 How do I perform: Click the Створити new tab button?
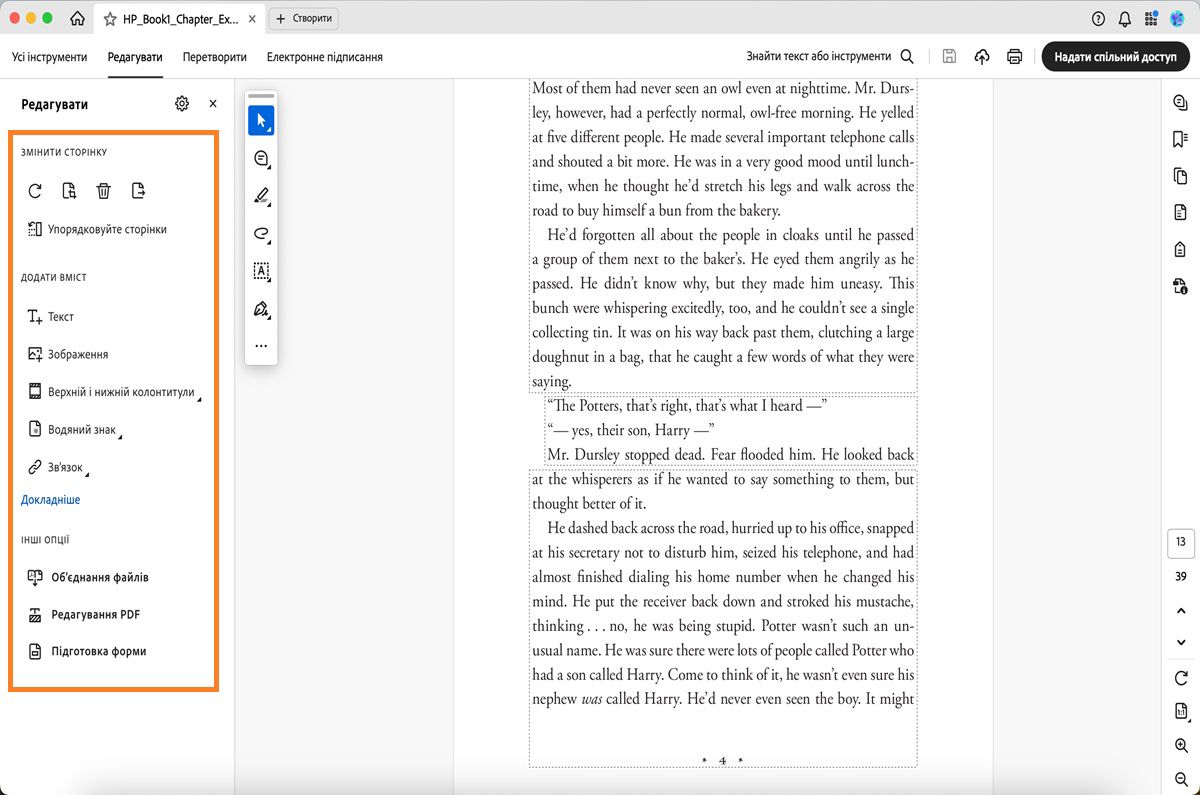coord(303,19)
